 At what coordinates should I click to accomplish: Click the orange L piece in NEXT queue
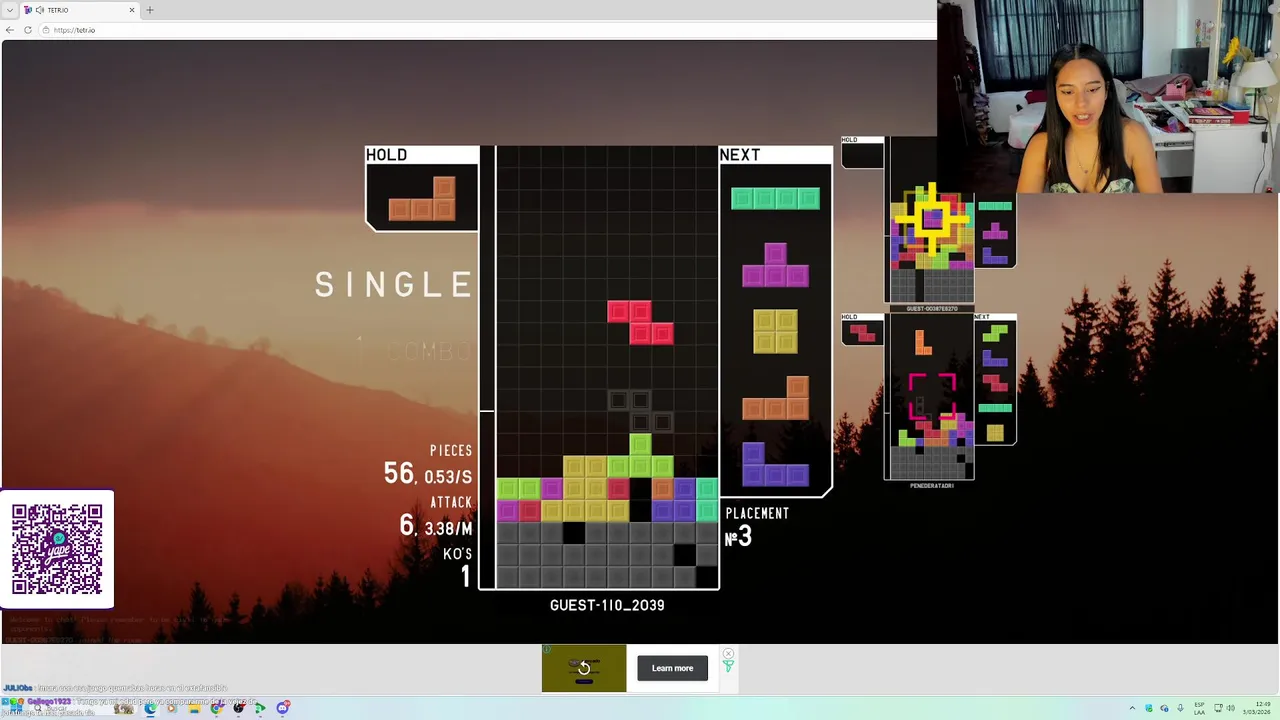coord(775,398)
